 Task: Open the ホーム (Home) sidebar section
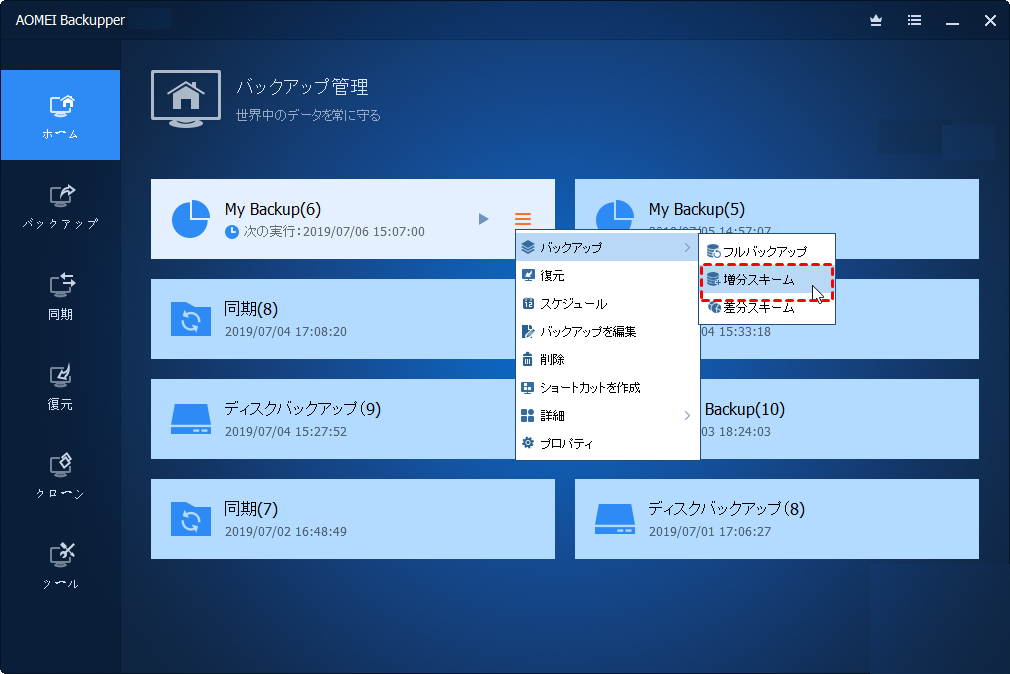pos(61,115)
